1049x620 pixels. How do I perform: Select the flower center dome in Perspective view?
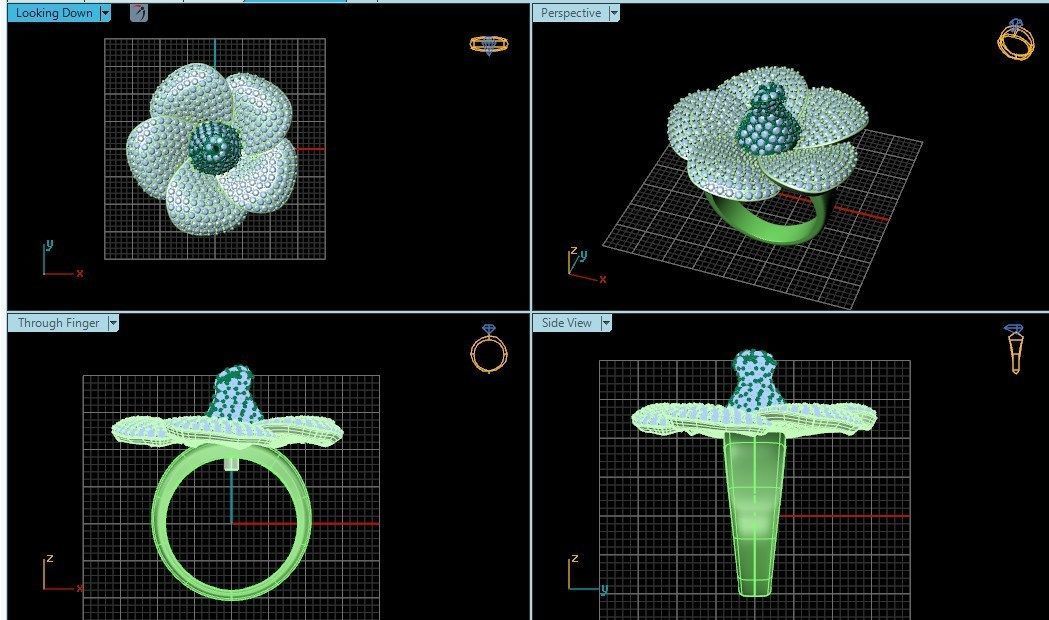coord(767,119)
